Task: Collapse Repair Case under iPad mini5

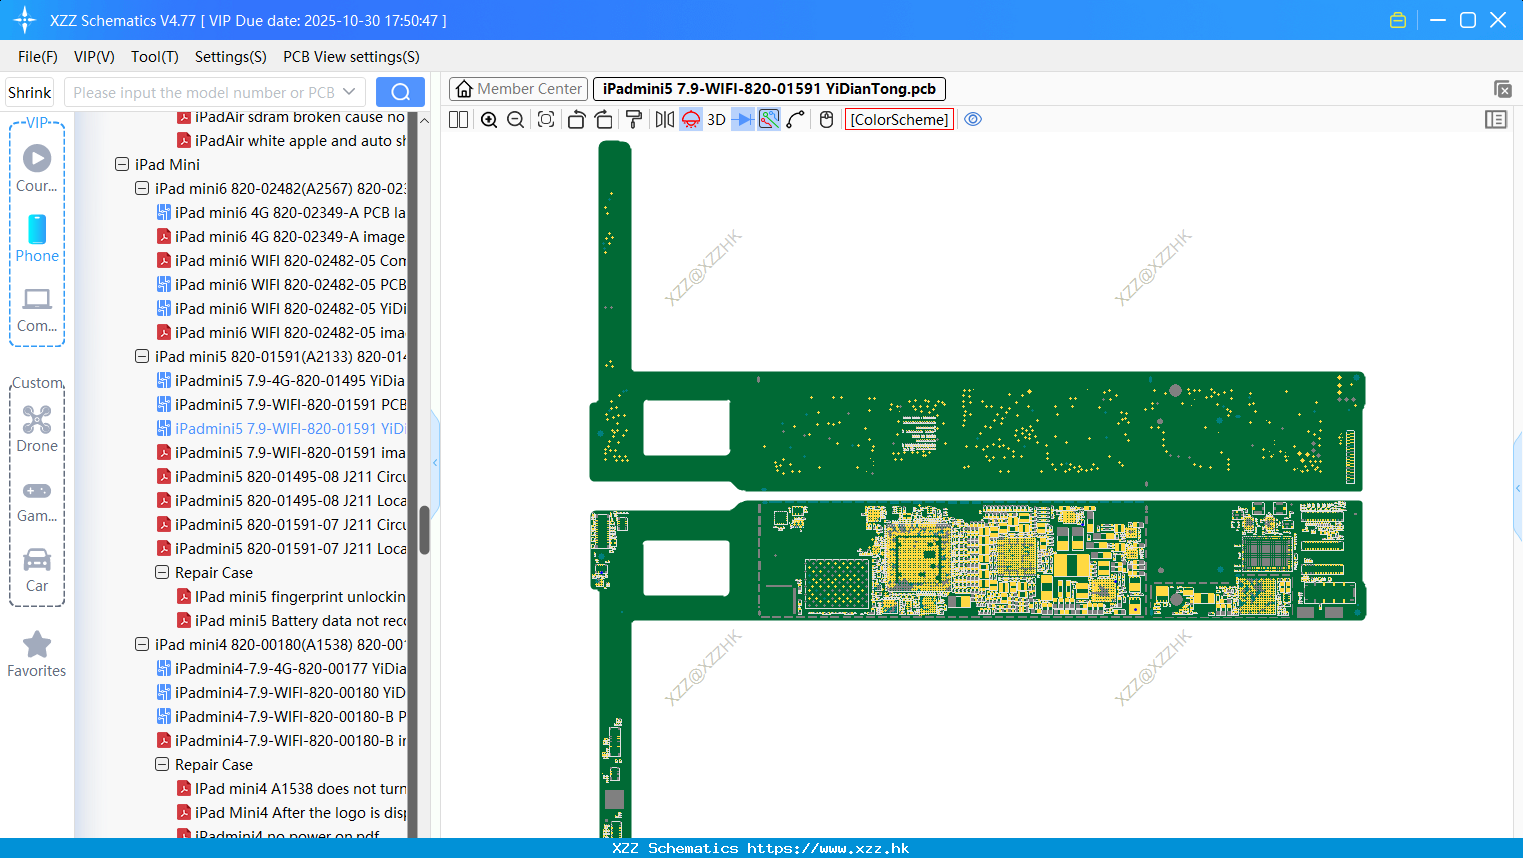Action: [x=162, y=573]
